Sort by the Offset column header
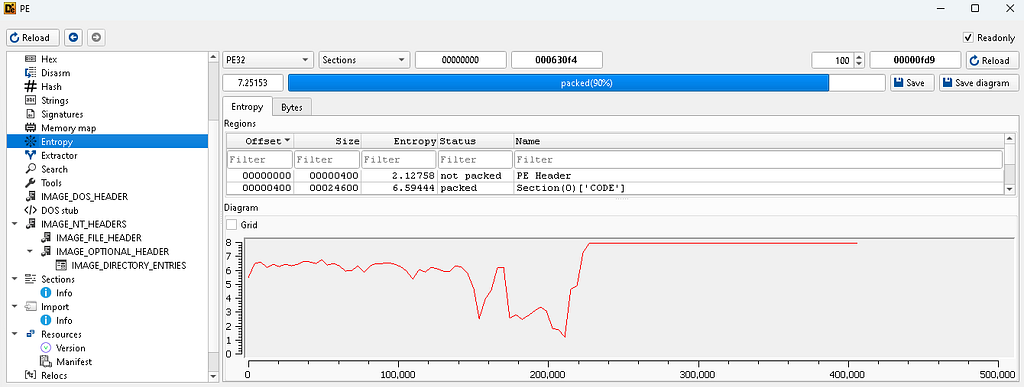Image resolution: width=1024 pixels, height=387 pixels. pos(260,141)
